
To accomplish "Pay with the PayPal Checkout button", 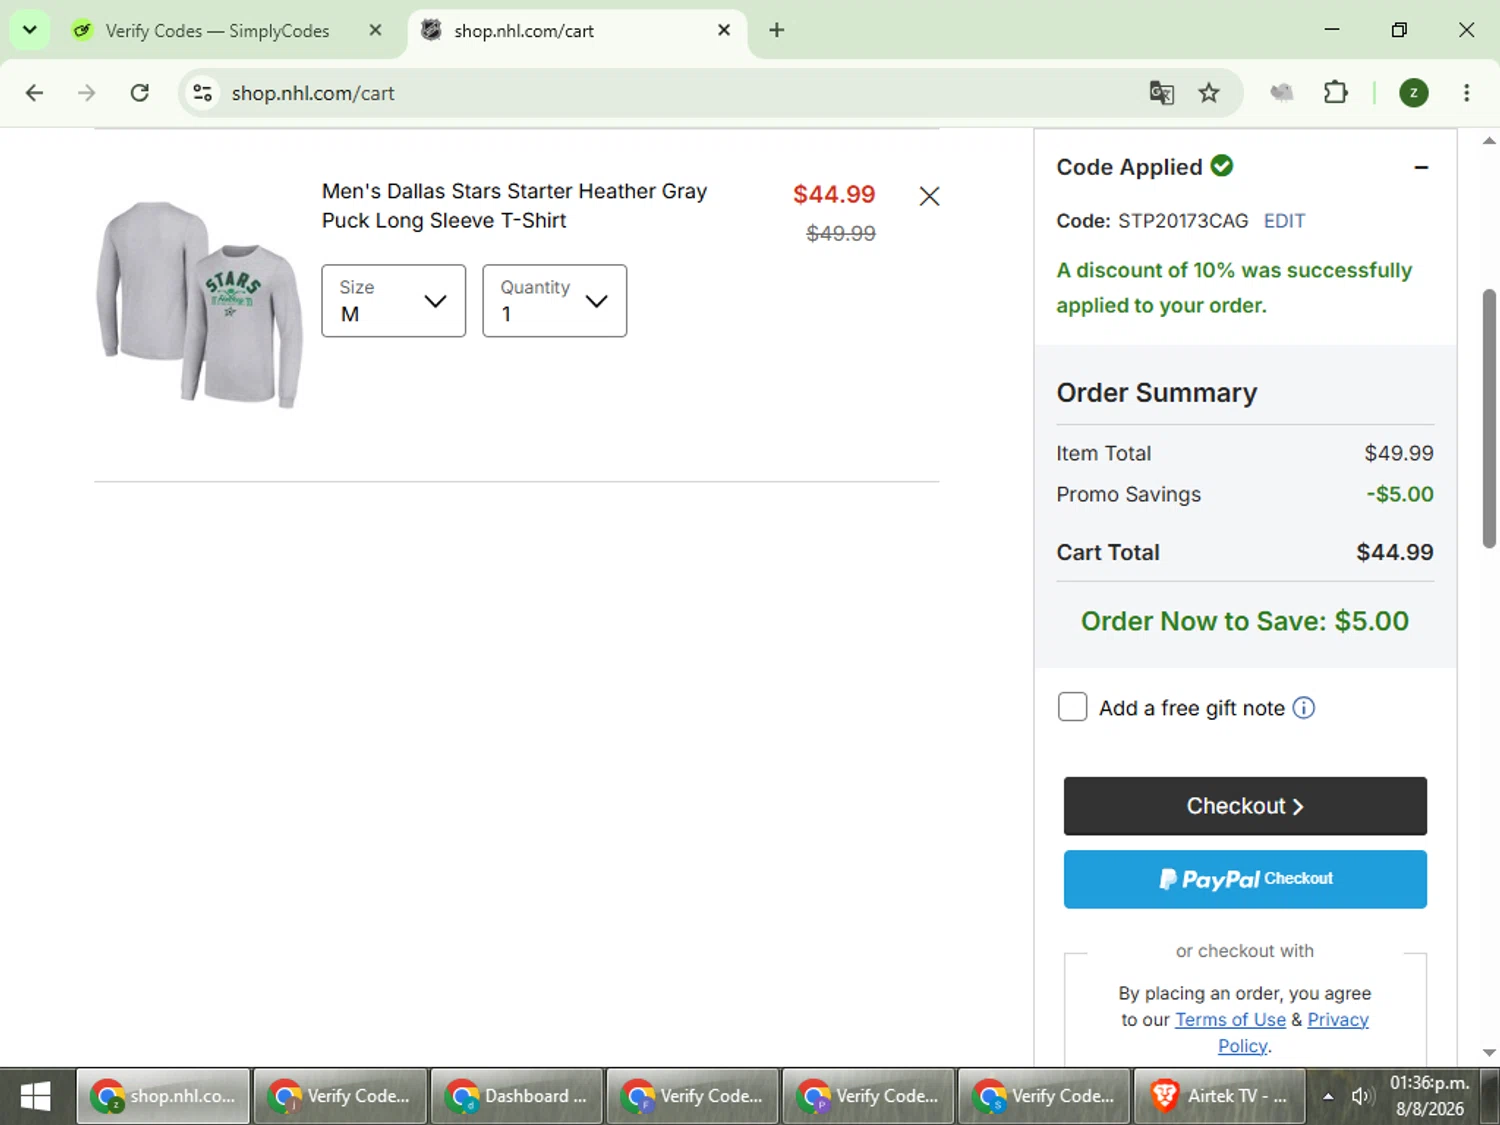I will click(1245, 879).
